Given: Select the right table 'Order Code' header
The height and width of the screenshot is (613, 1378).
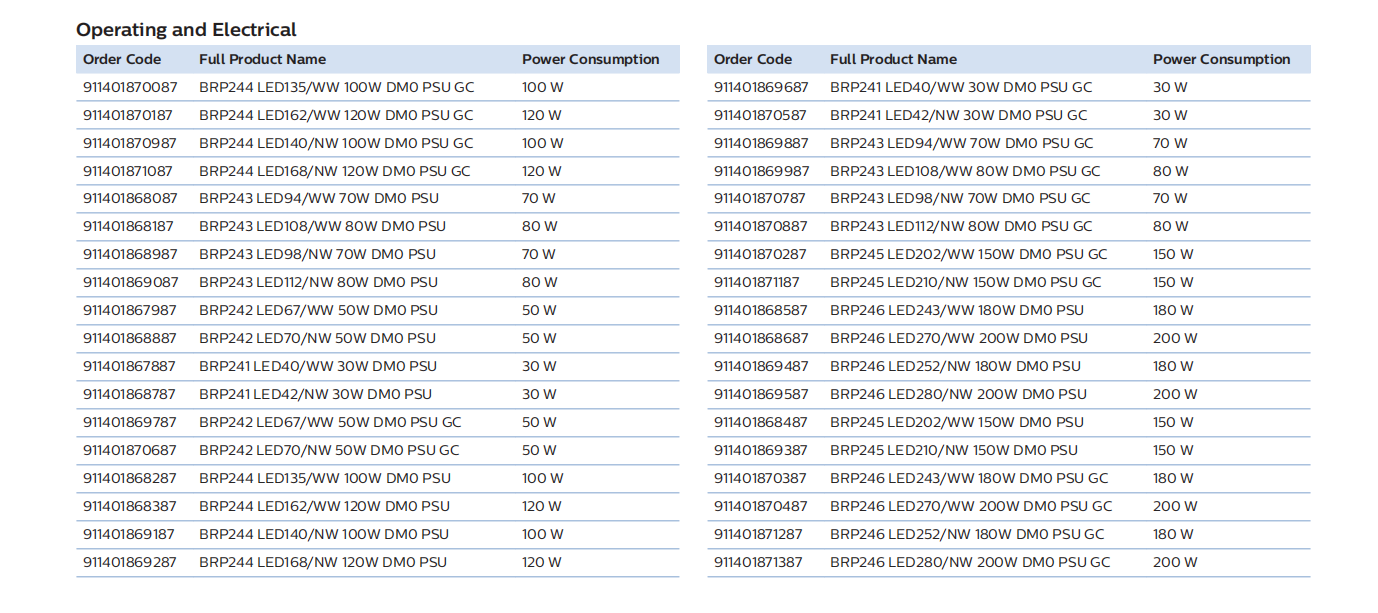Looking at the screenshot, I should 753,59.
